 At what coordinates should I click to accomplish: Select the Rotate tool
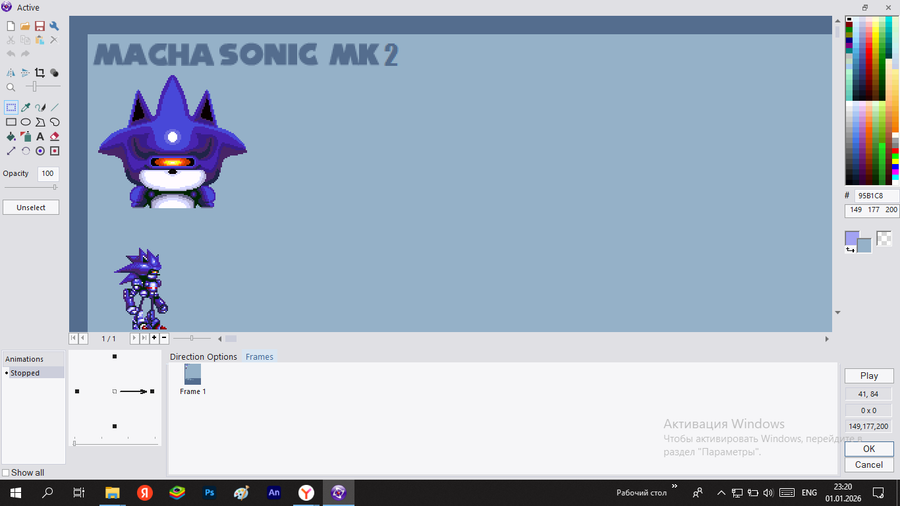click(x=25, y=151)
